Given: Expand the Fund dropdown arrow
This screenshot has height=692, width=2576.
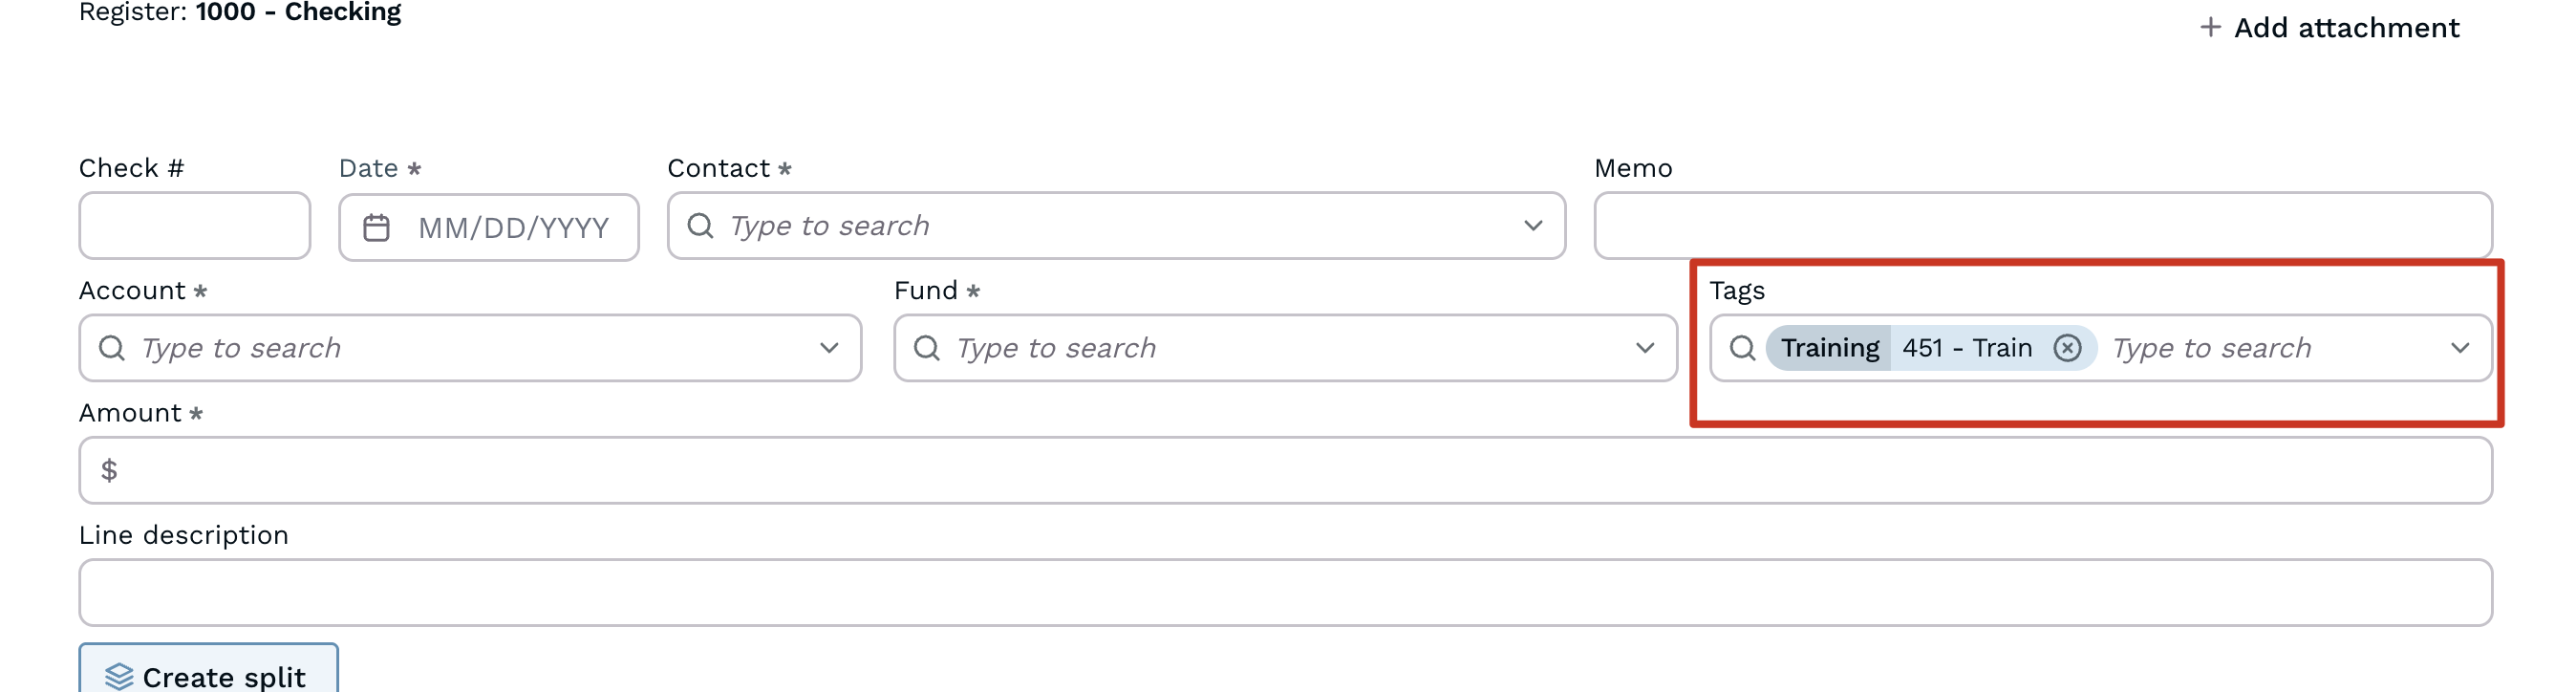Looking at the screenshot, I should click(1644, 348).
